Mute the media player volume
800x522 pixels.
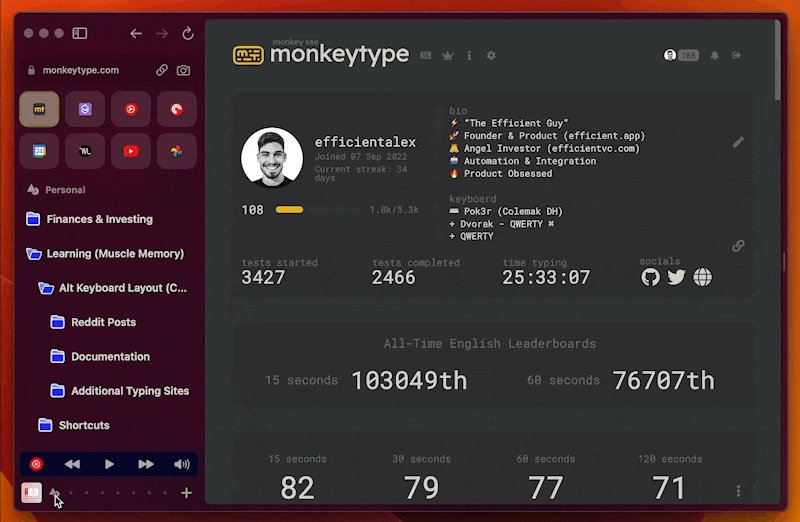[x=181, y=464]
